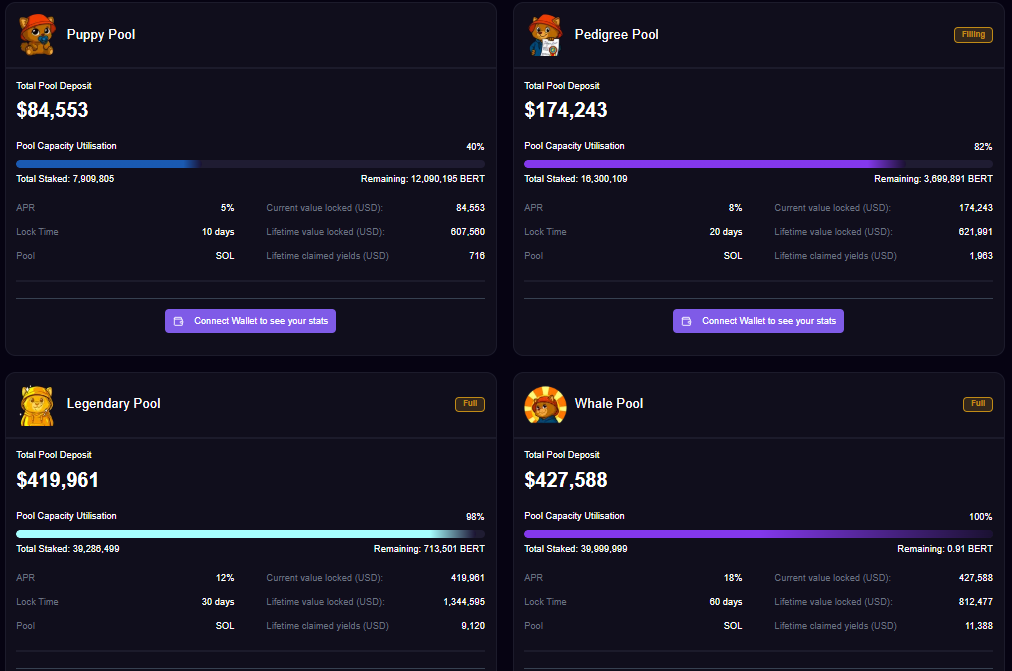Click 'Remaining: 713,501 BERT' text
This screenshot has height=671, width=1012.
(429, 548)
